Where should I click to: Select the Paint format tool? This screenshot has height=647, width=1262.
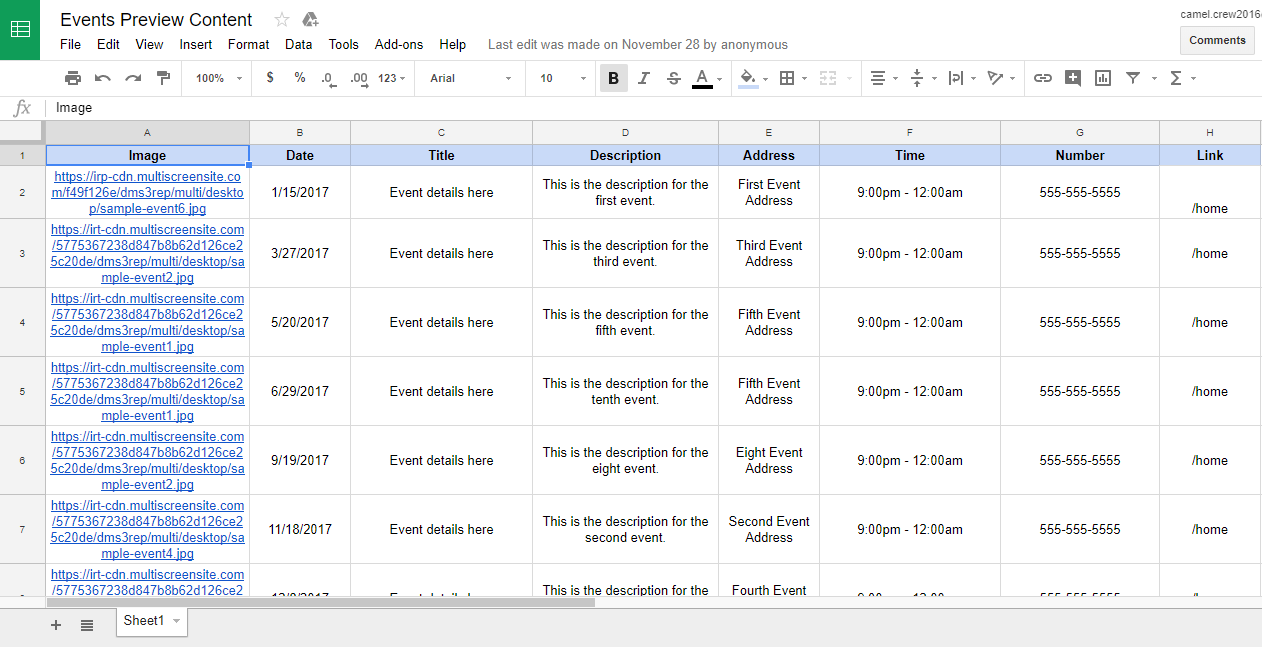click(x=163, y=78)
